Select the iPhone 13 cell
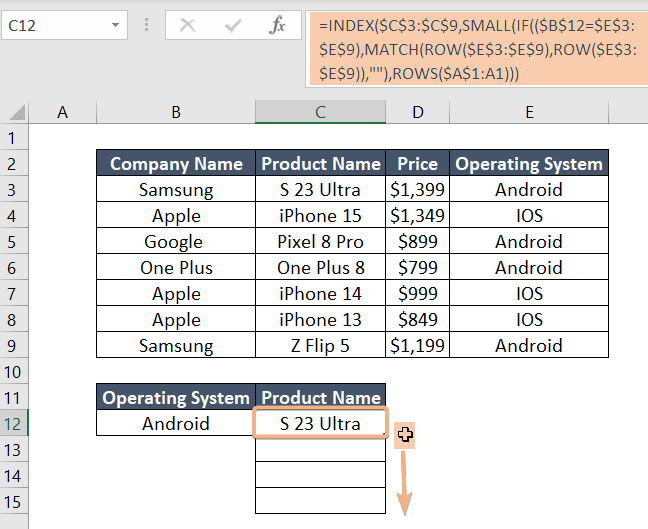The height and width of the screenshot is (529, 648). click(320, 320)
